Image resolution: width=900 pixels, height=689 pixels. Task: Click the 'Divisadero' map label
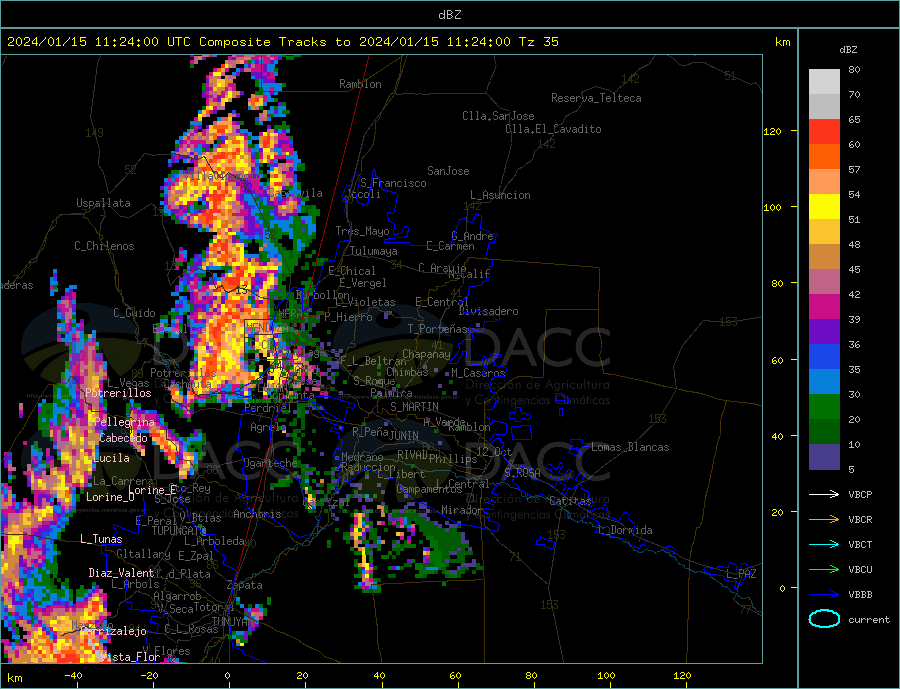(x=488, y=311)
